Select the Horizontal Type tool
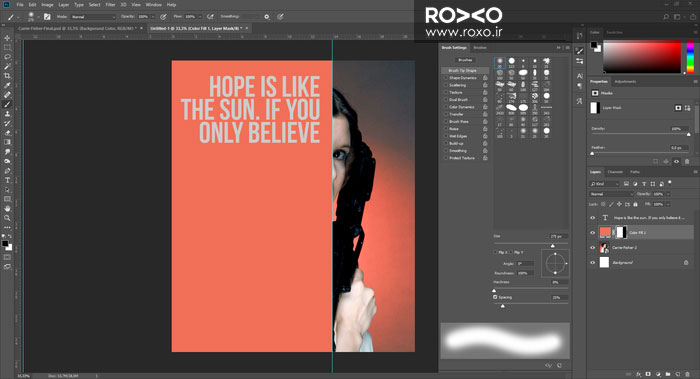The image size is (700, 379). coord(7,180)
